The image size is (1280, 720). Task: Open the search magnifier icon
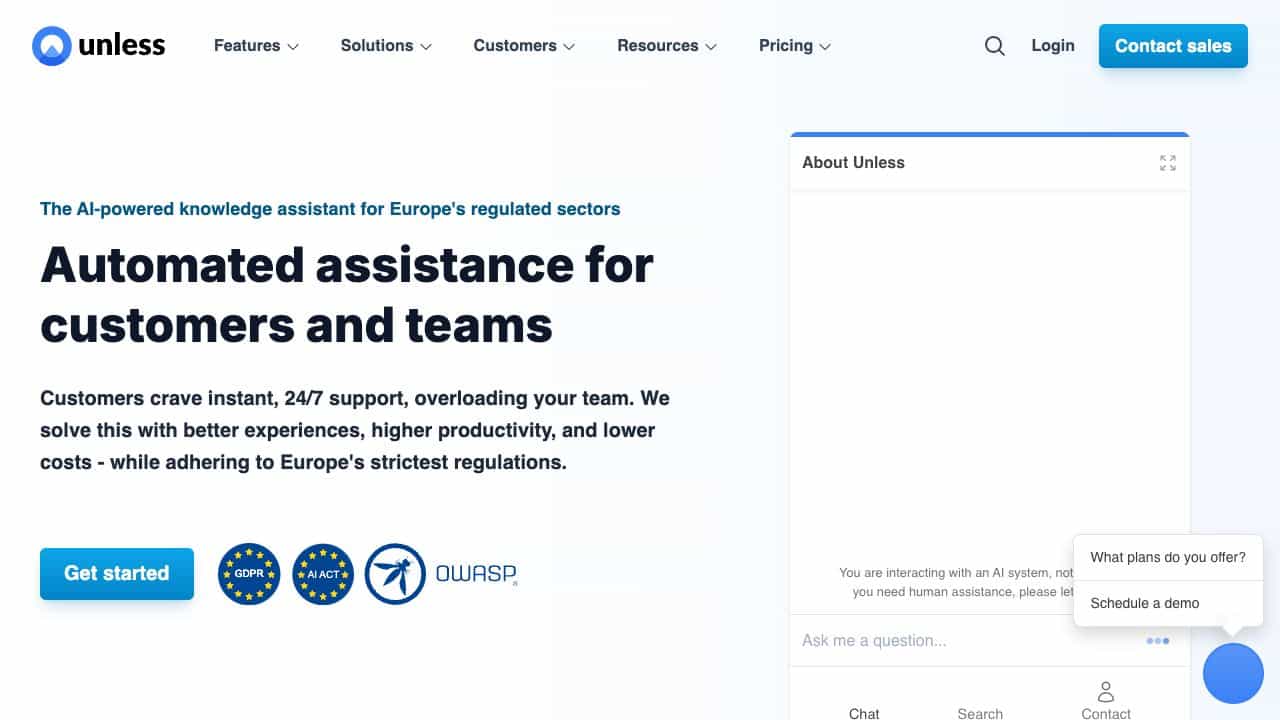tap(994, 46)
